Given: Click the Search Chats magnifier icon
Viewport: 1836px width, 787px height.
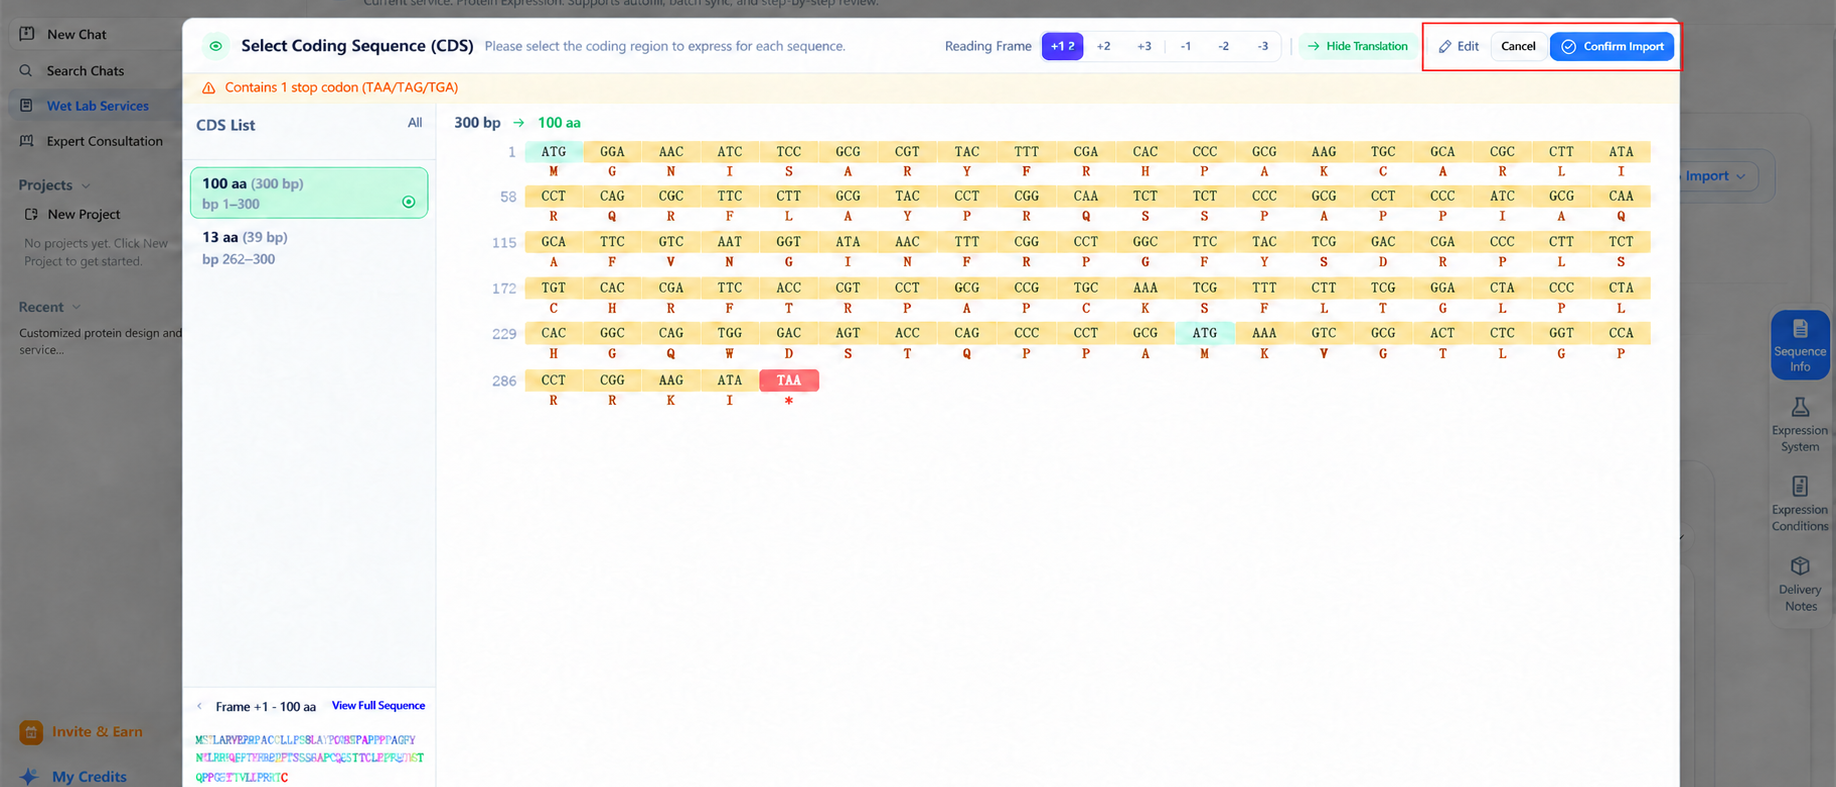Looking at the screenshot, I should [x=26, y=70].
